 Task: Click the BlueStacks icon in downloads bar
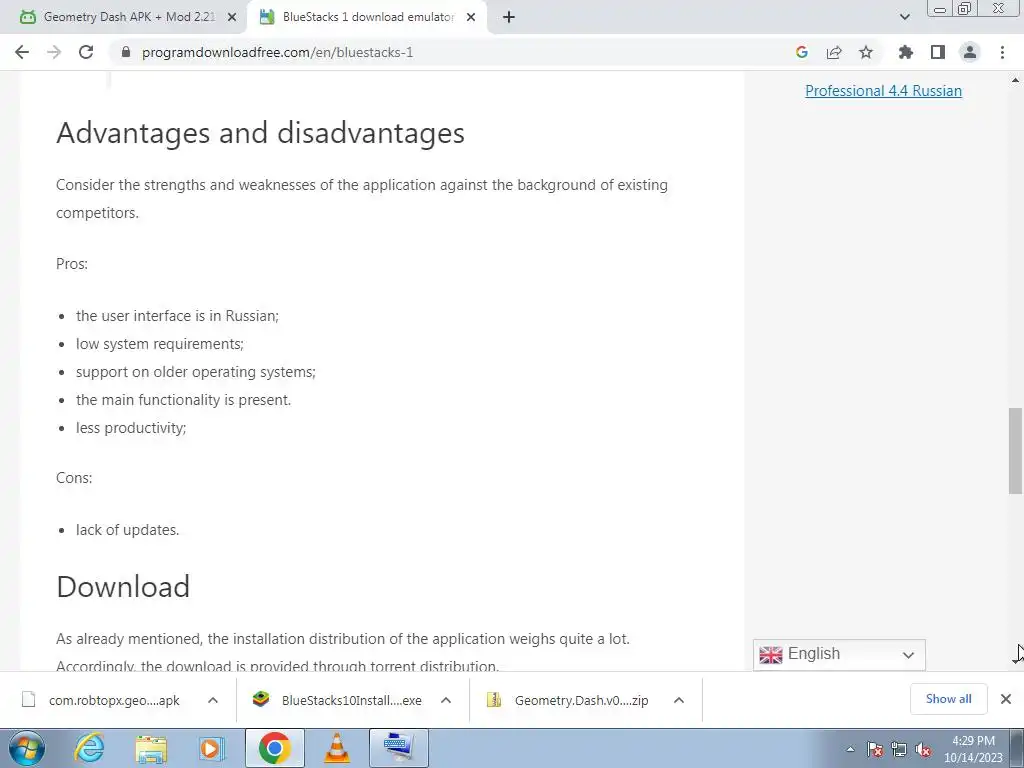[261, 699]
